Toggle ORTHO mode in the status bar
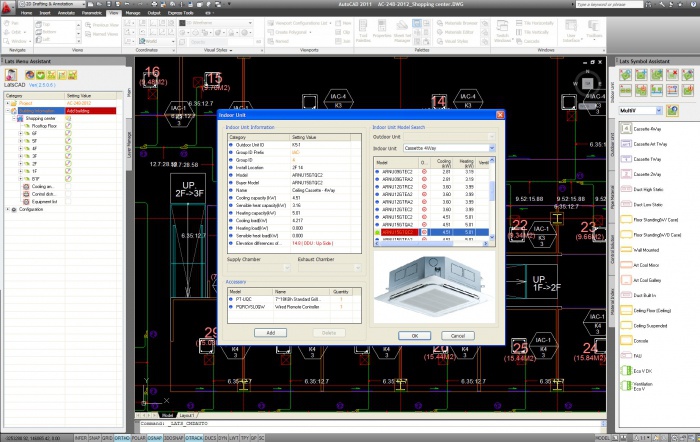 [122, 438]
